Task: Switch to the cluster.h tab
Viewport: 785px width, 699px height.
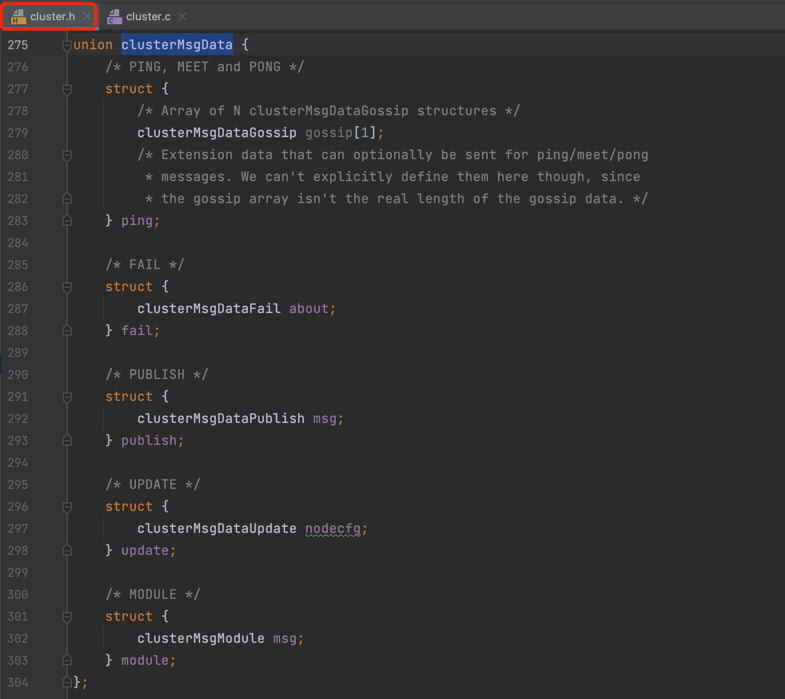Action: pyautogui.click(x=52, y=17)
